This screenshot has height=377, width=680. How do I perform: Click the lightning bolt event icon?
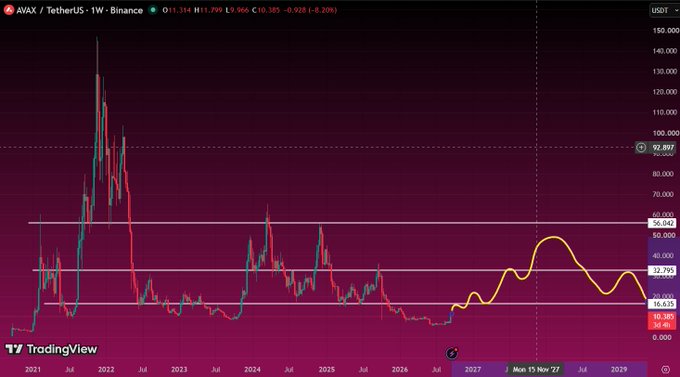452,353
